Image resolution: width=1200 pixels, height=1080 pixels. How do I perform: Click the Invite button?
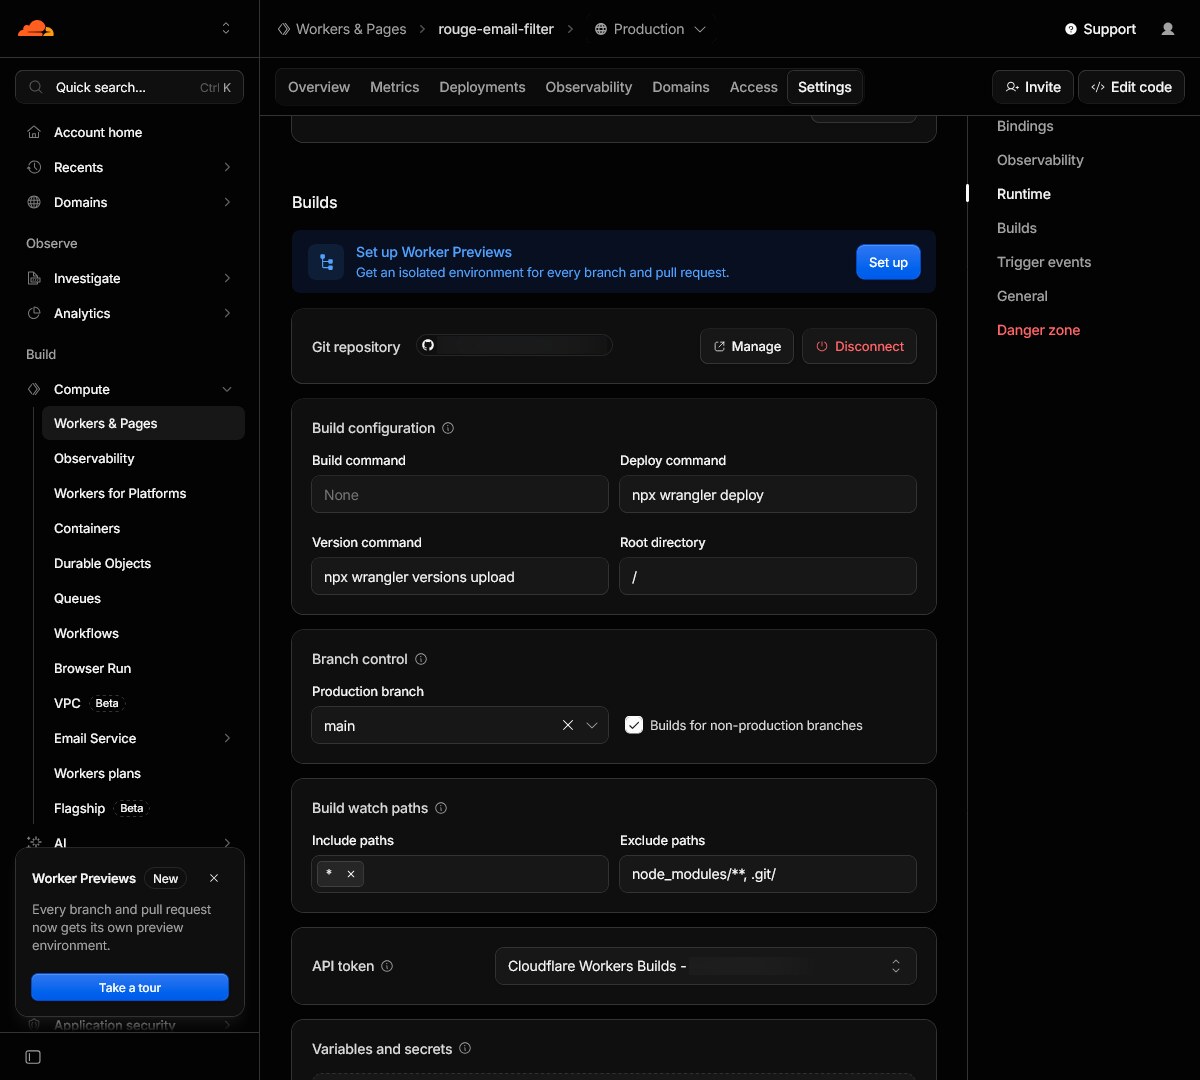point(1033,87)
